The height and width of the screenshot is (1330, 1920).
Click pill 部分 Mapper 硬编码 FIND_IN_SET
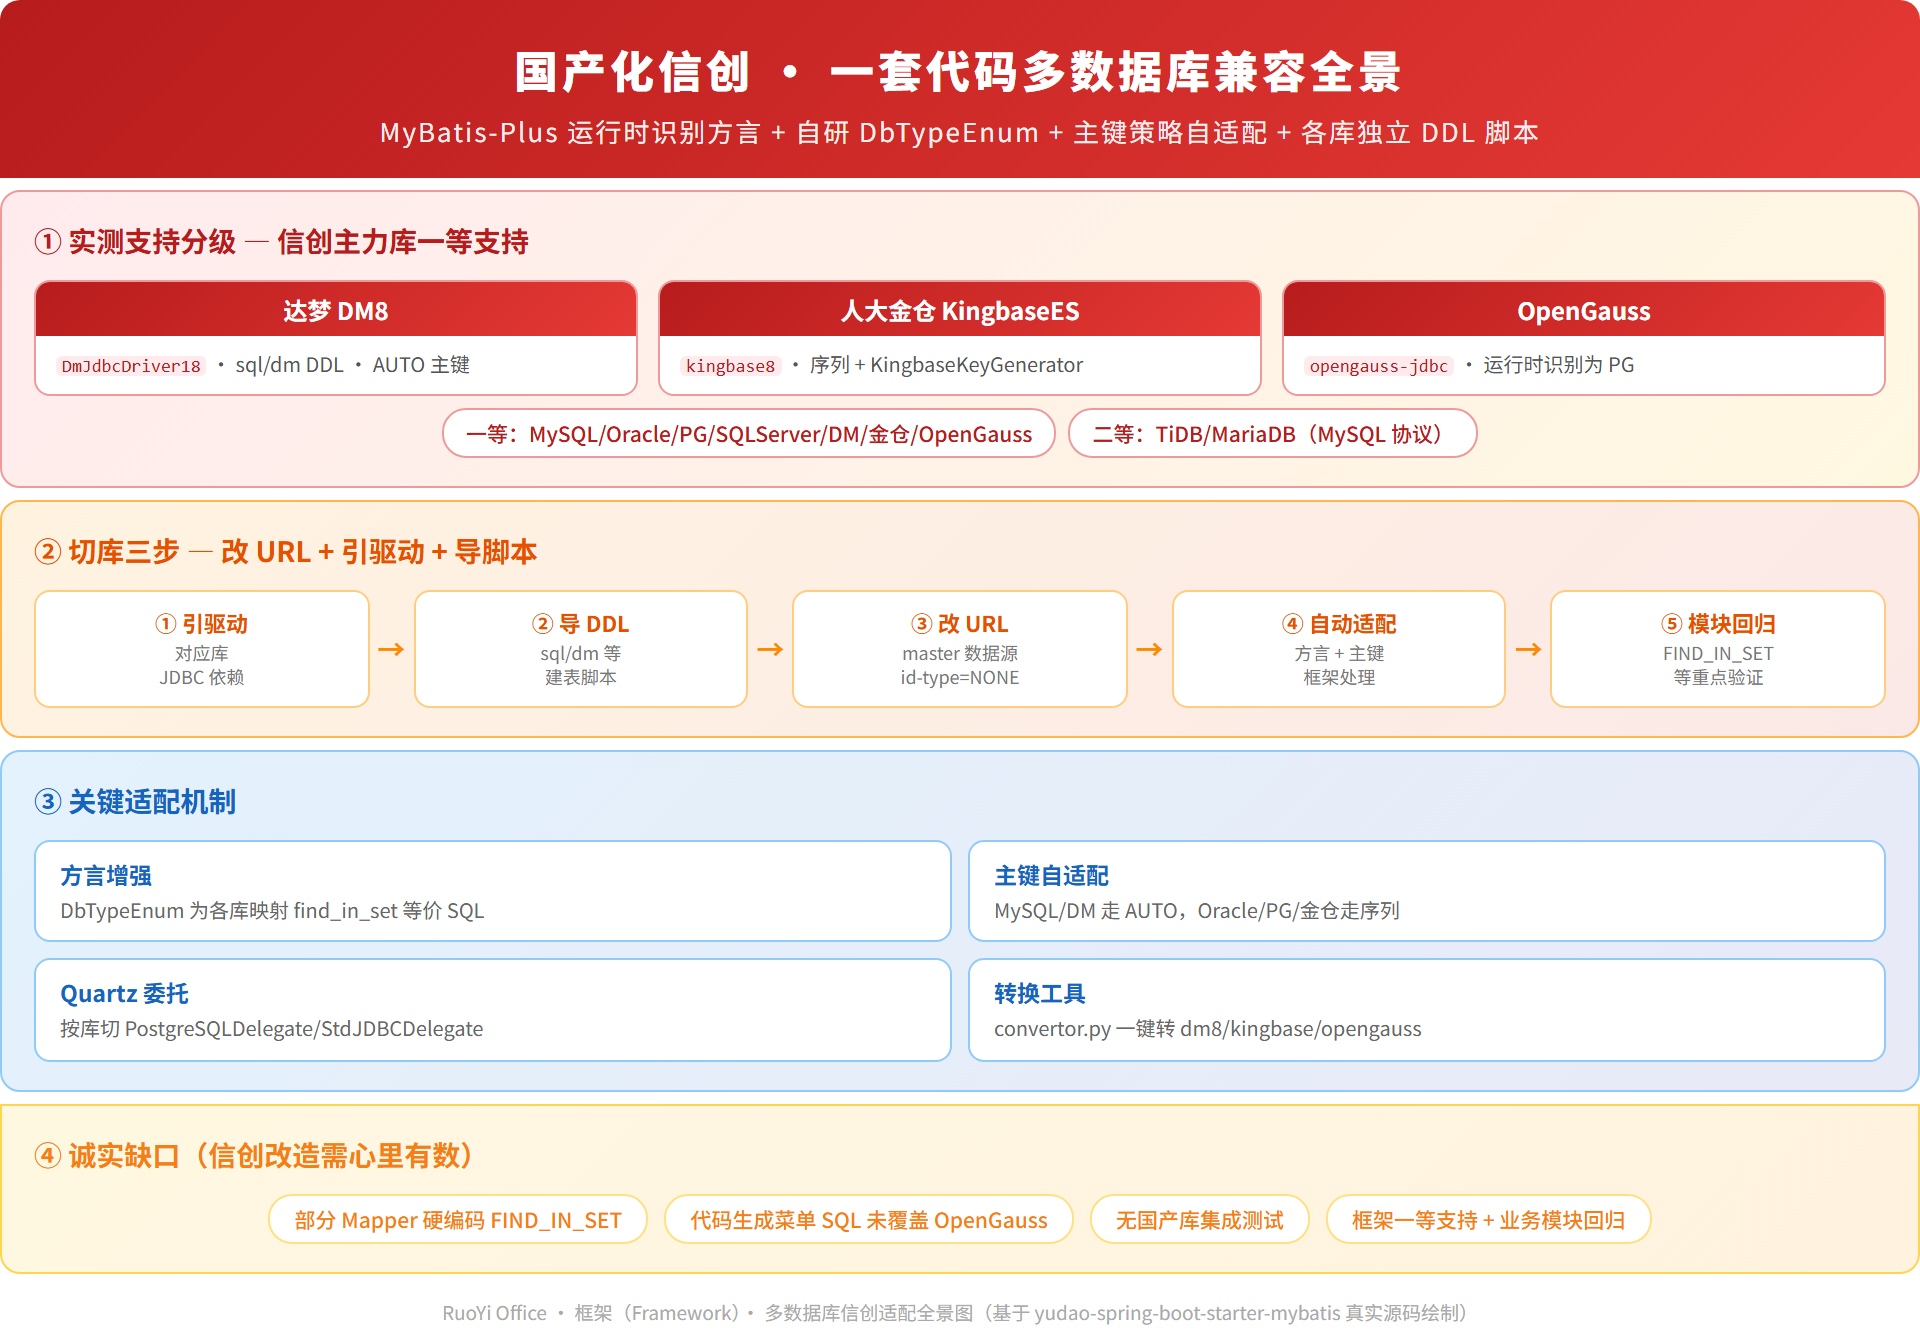tap(458, 1220)
